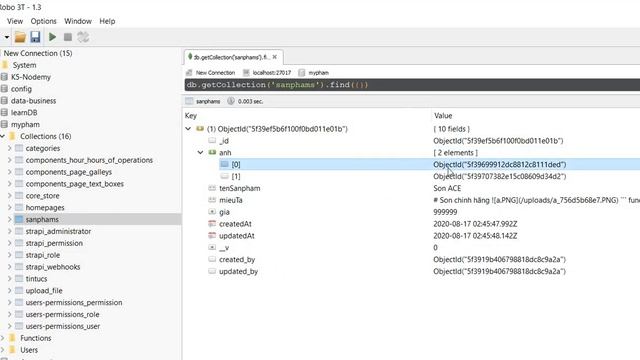Select New Connection (15) in tree

[38, 53]
